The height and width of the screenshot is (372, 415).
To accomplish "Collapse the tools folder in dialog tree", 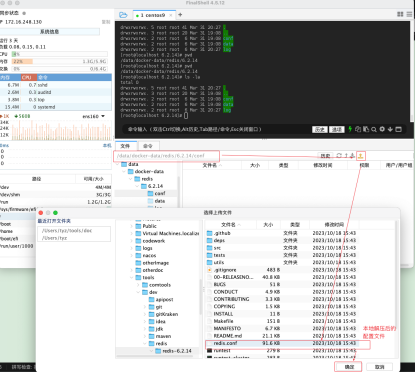I will (132, 277).
